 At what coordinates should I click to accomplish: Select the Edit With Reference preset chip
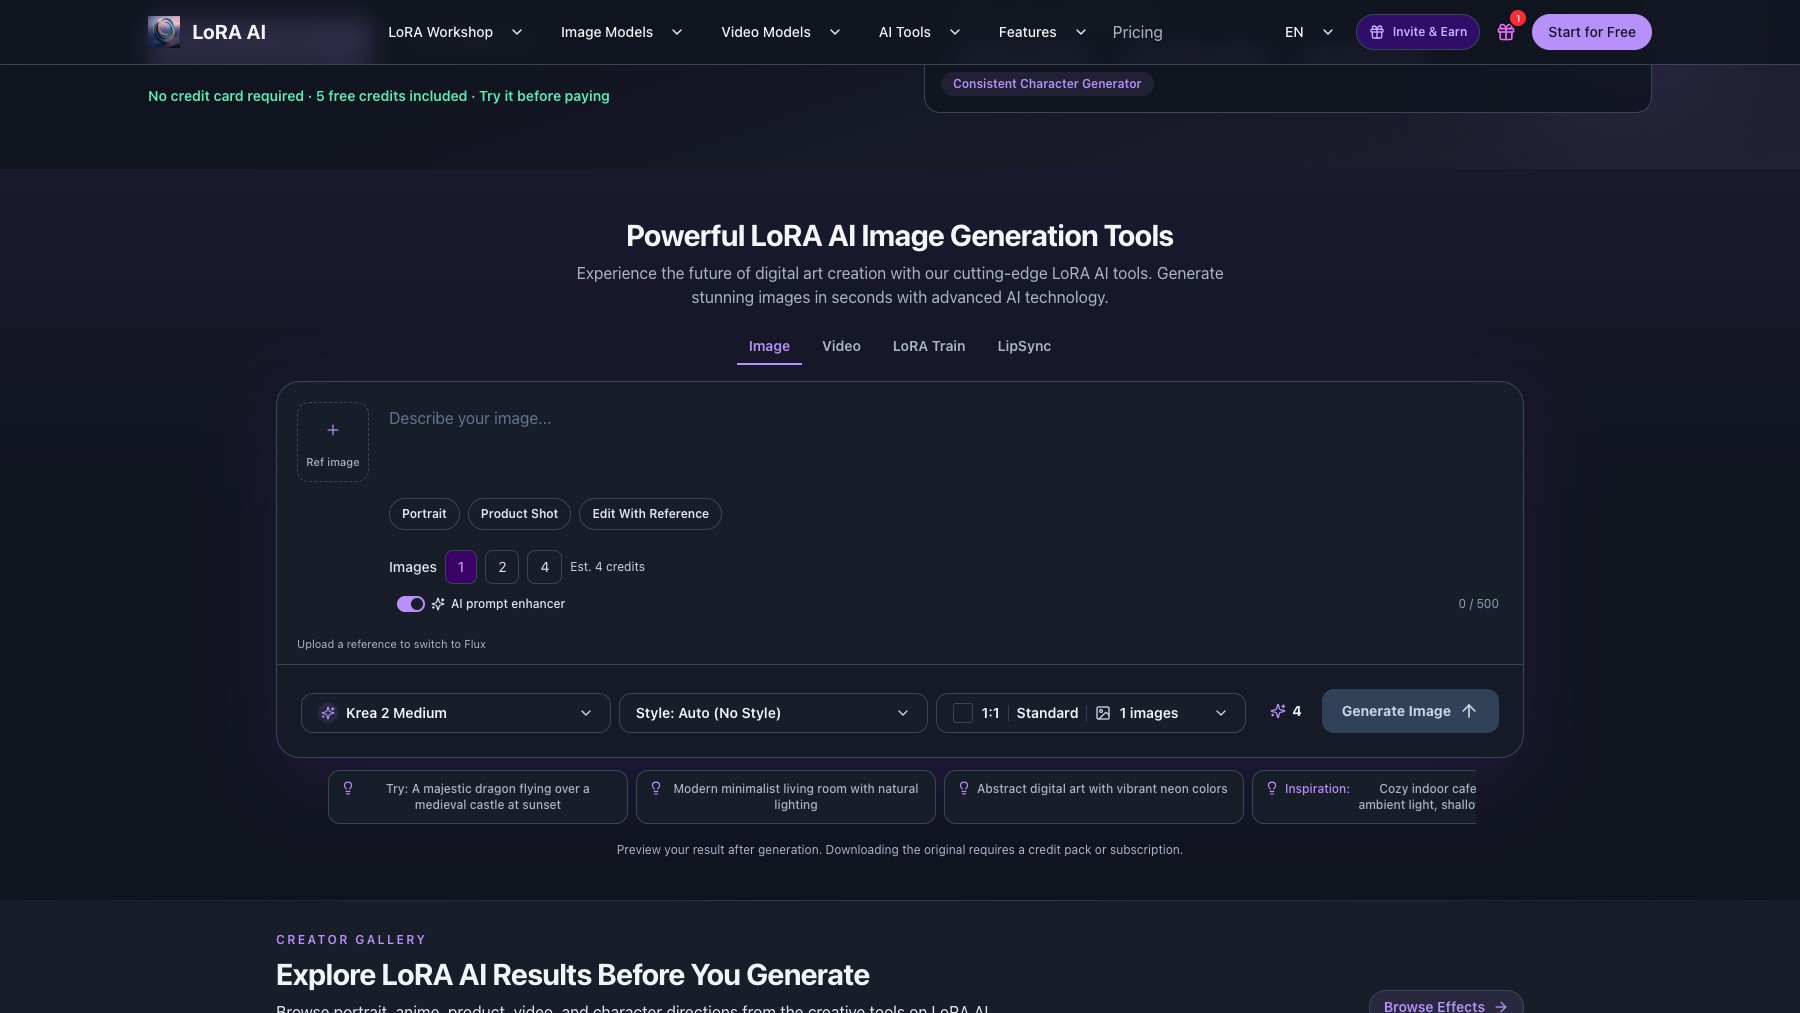[650, 514]
